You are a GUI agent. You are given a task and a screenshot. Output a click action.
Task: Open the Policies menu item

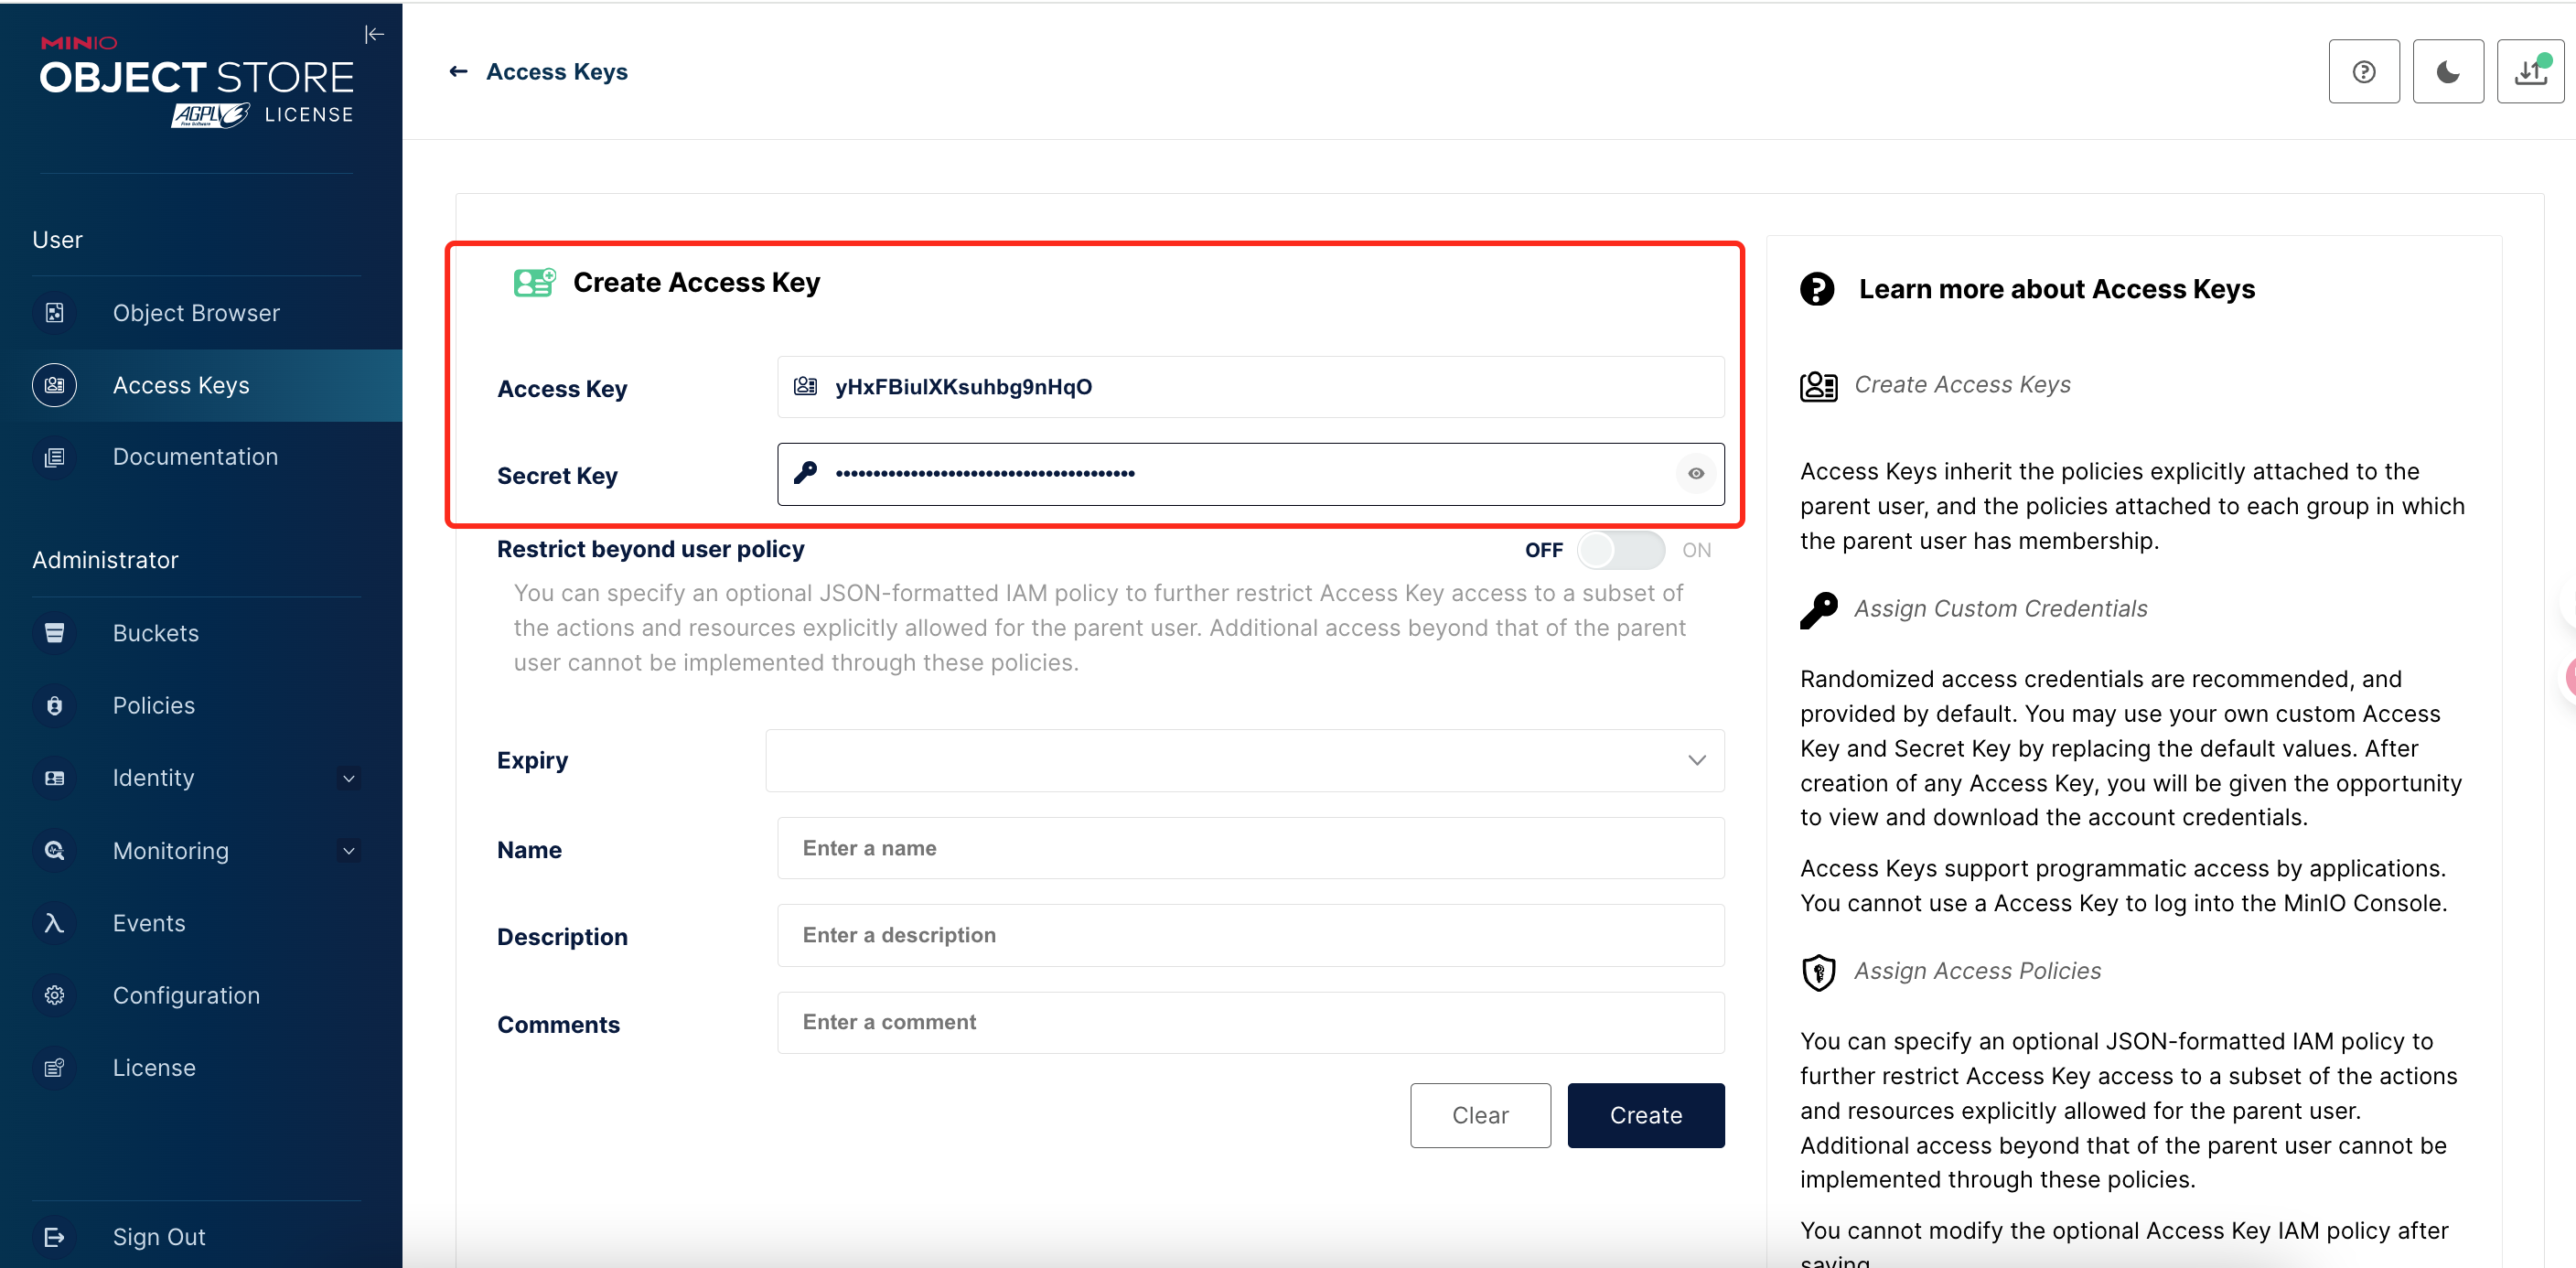coord(154,706)
